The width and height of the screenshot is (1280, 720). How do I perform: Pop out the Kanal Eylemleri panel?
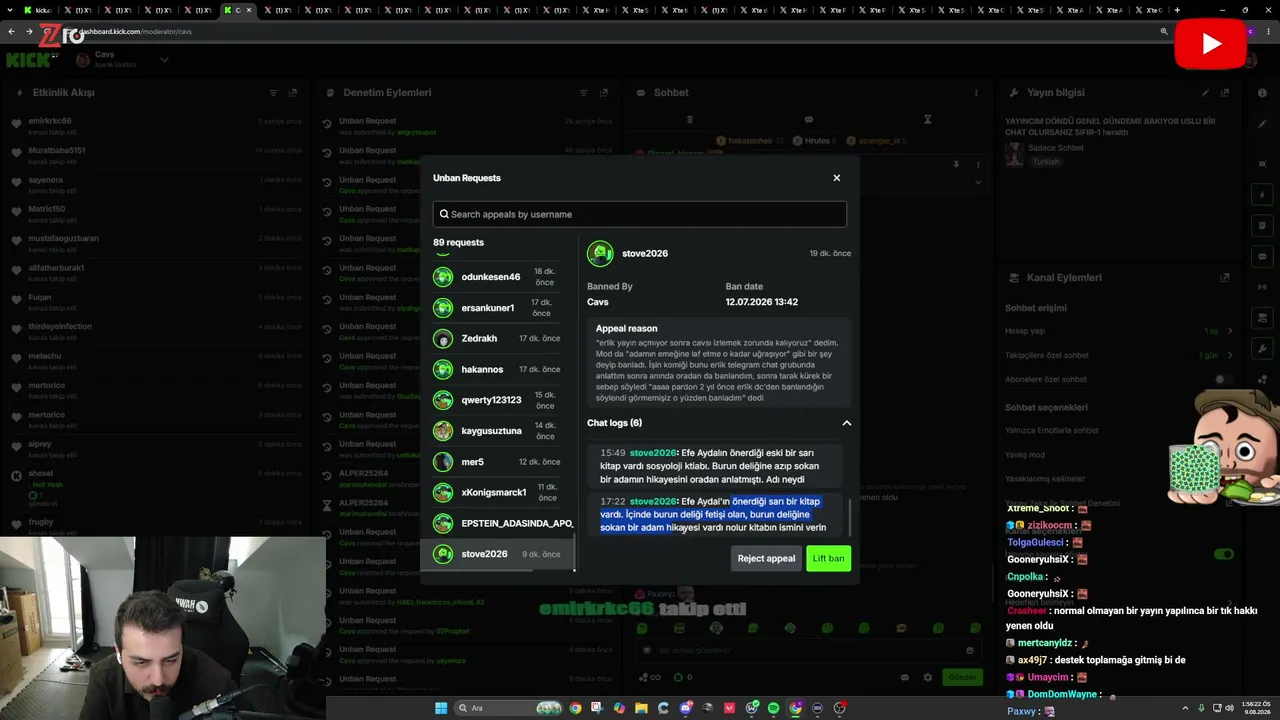1224,278
